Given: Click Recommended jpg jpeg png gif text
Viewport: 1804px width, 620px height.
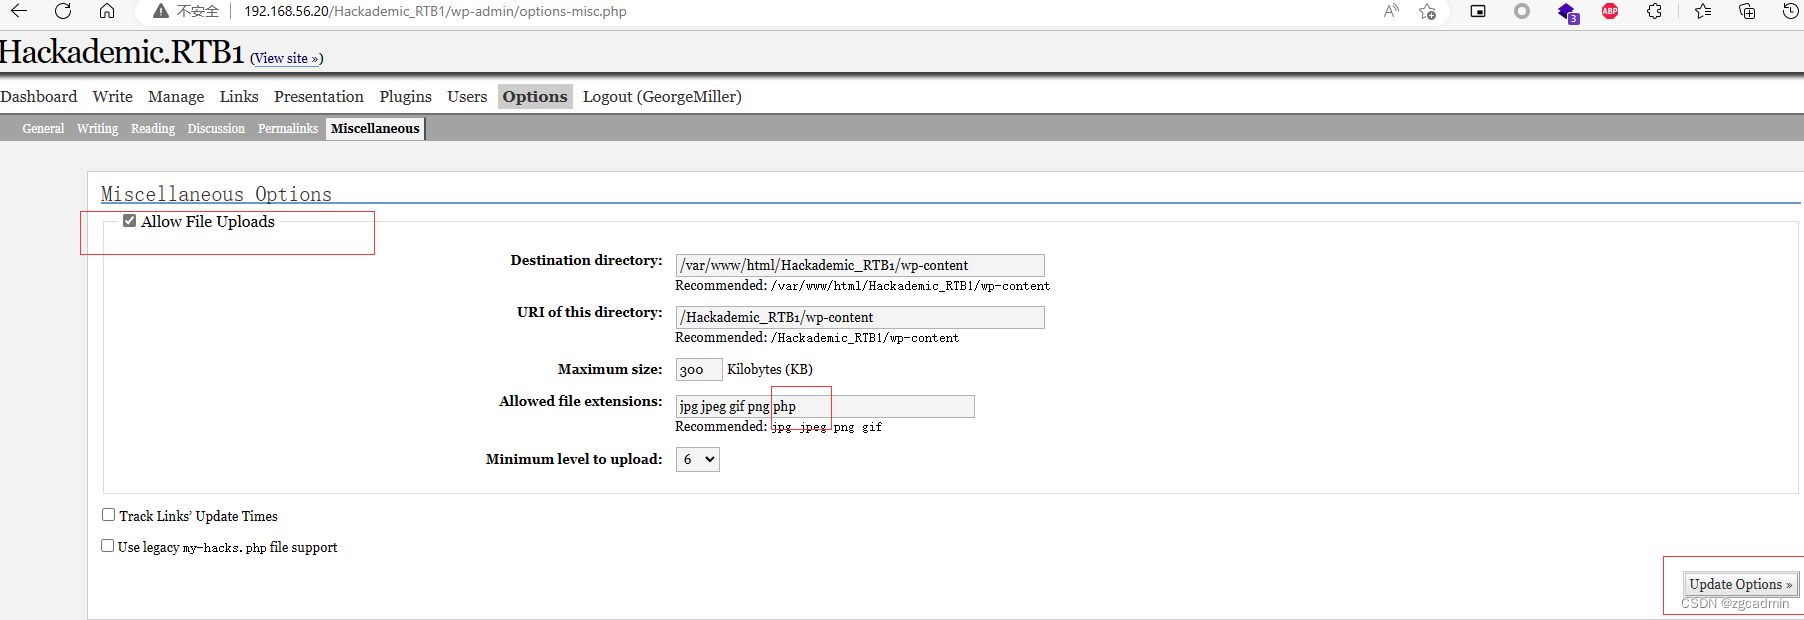Looking at the screenshot, I should [x=779, y=427].
